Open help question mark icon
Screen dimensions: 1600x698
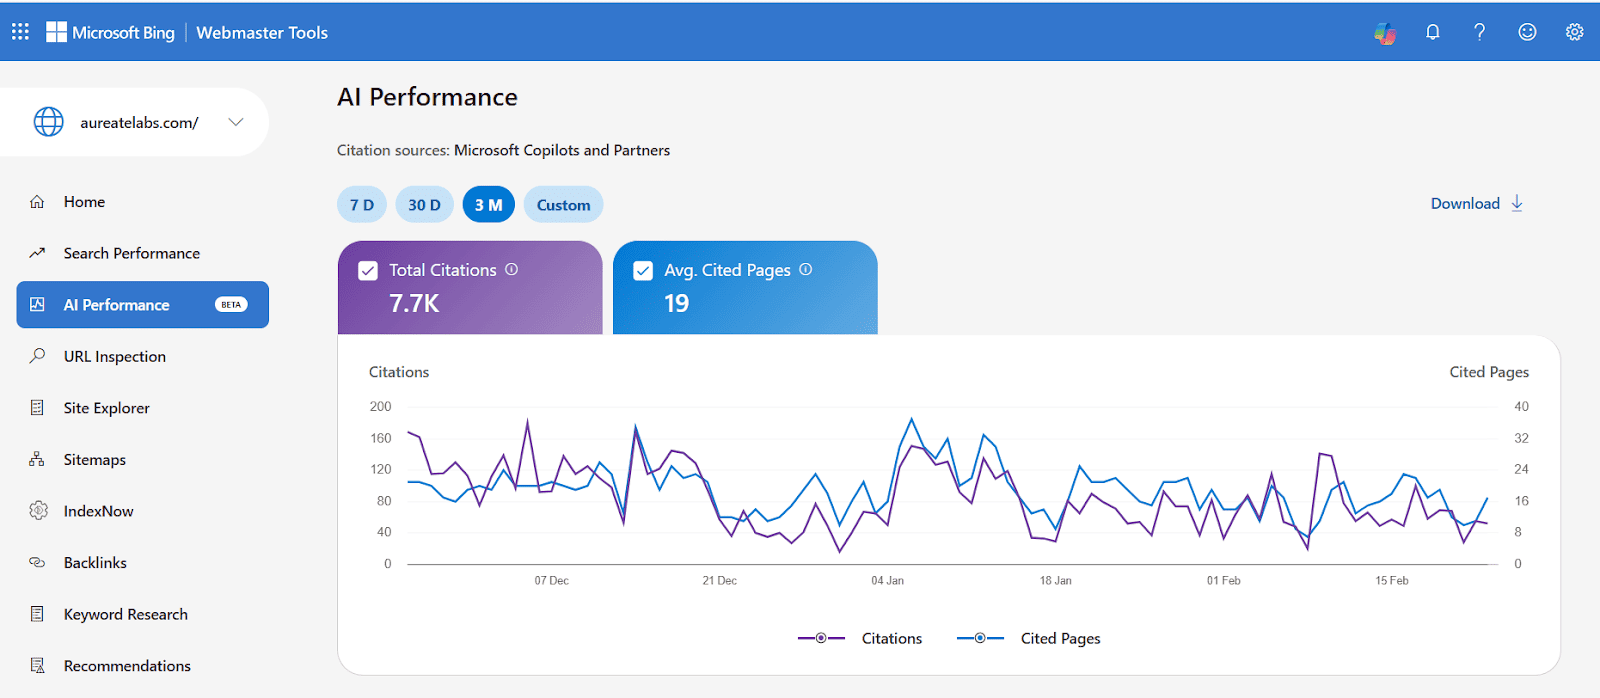click(x=1479, y=32)
